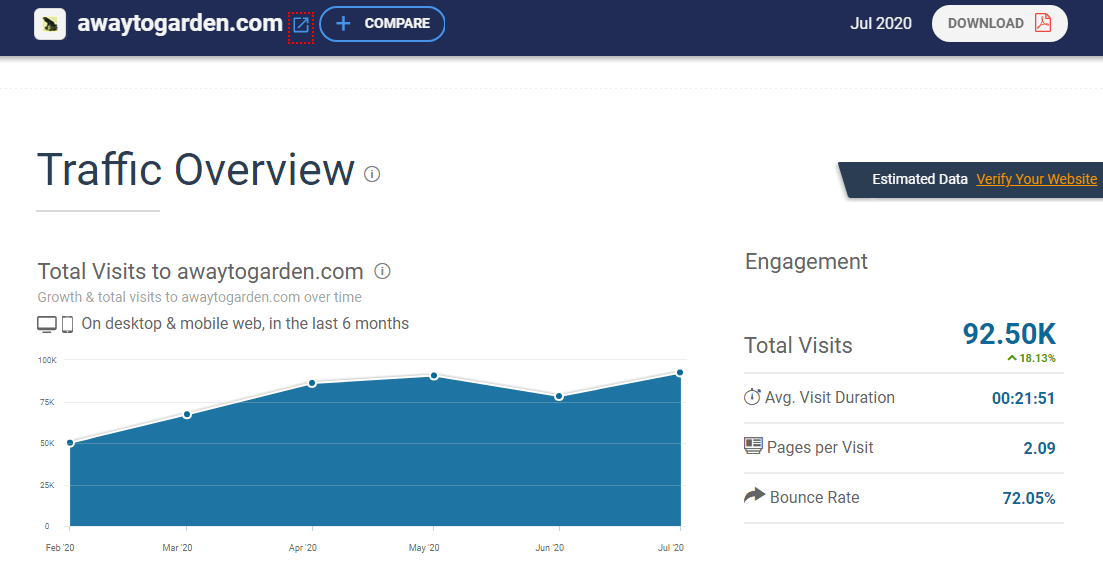Select the Feb '20 data point on the chart
The width and height of the screenshot is (1103, 583).
pos(70,443)
